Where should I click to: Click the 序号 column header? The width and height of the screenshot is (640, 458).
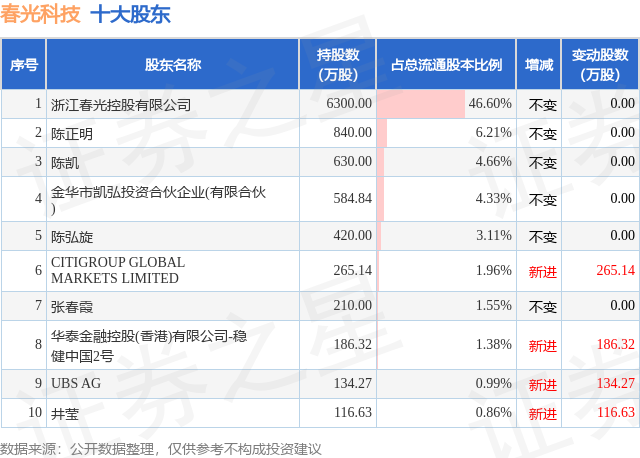(x=24, y=65)
